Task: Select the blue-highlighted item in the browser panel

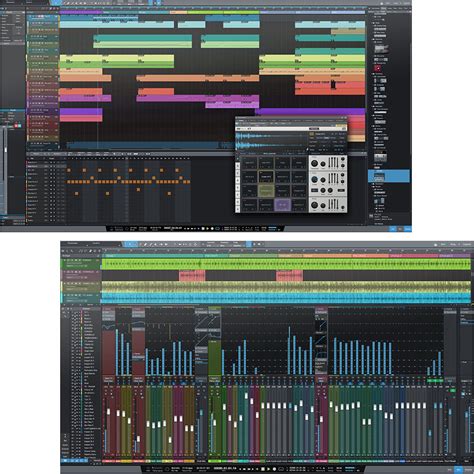Action: click(389, 176)
